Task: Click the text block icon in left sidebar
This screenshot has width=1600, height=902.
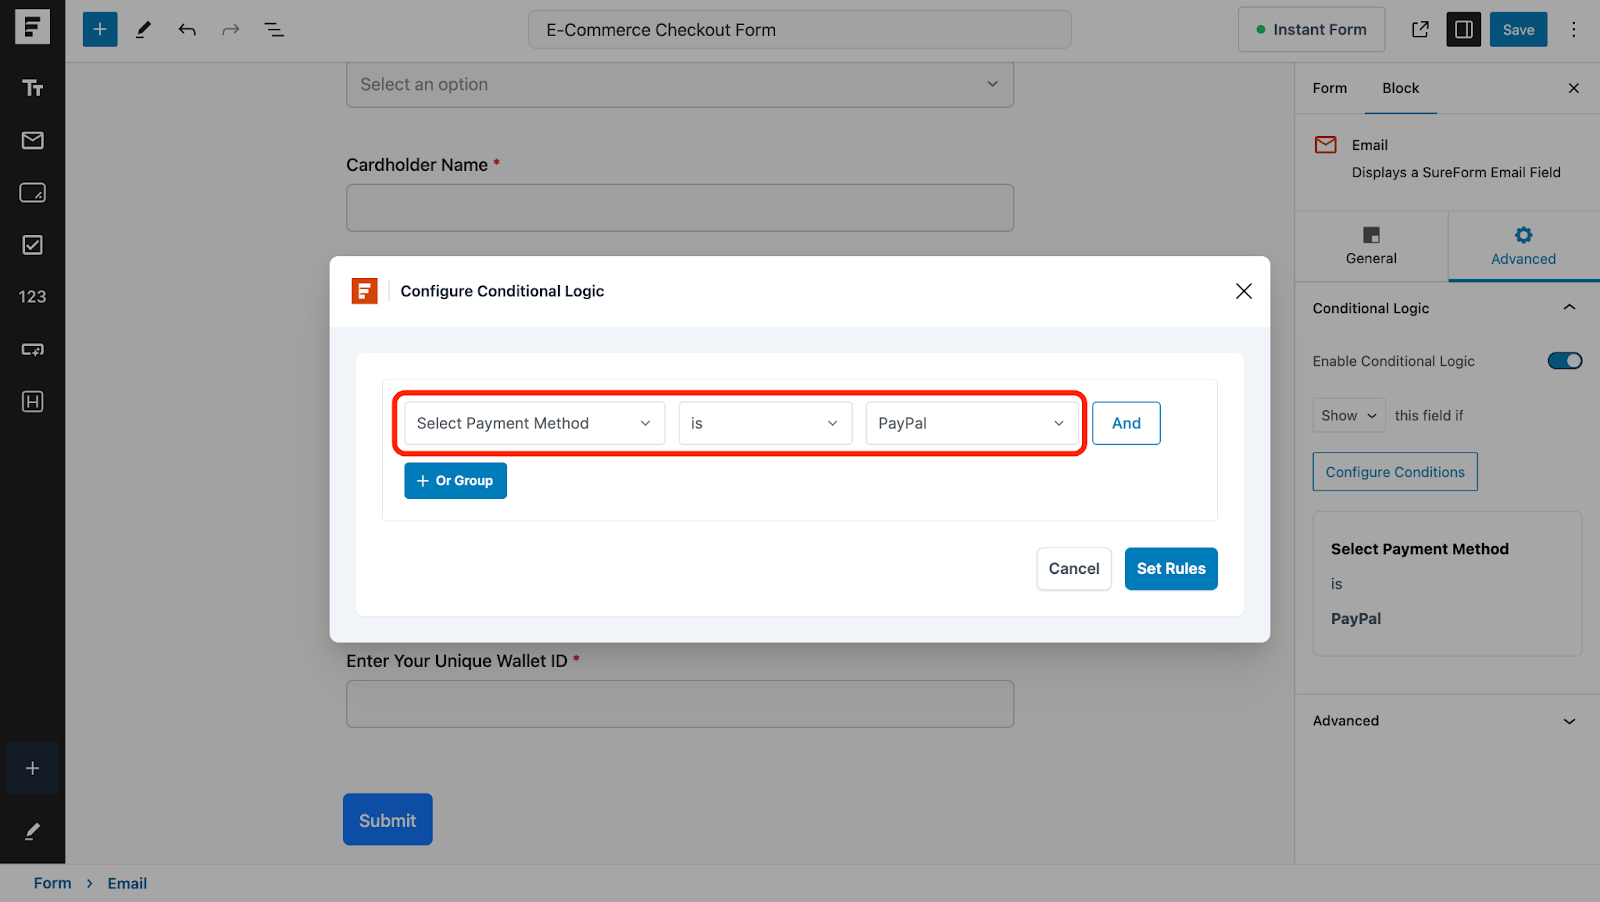Action: pyautogui.click(x=32, y=88)
